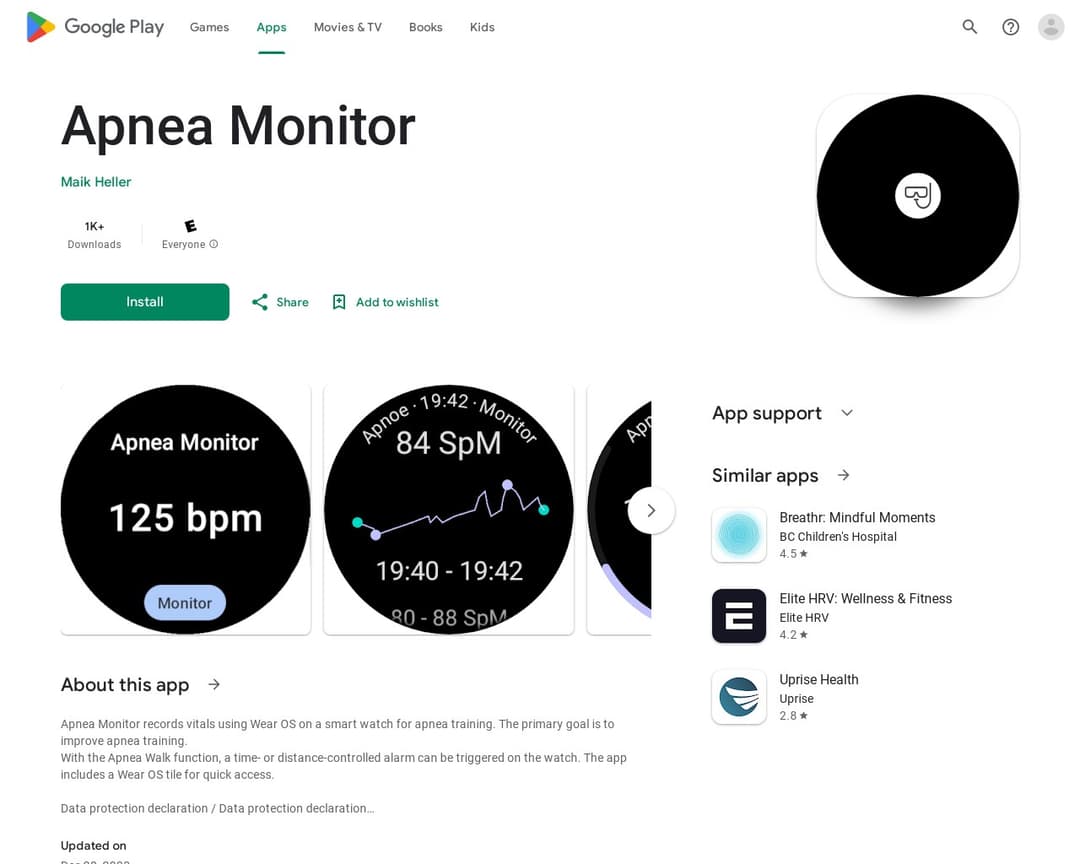Open the Elite HRV app listing
Image resolution: width=1080 pixels, height=864 pixels.
(x=865, y=616)
